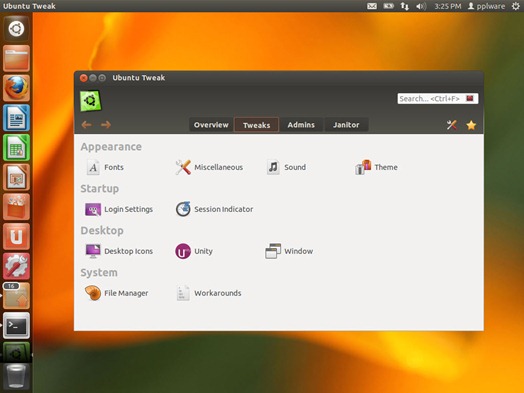This screenshot has width=524, height=393.
Task: Open the Unity tweak
Action: [194, 251]
